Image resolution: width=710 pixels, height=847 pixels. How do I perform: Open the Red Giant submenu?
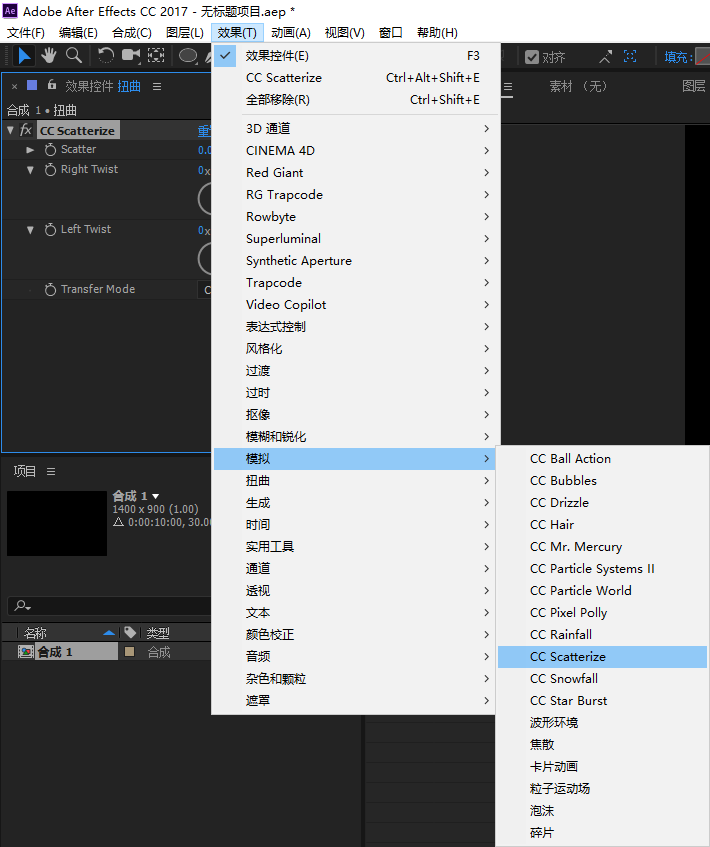coord(357,172)
